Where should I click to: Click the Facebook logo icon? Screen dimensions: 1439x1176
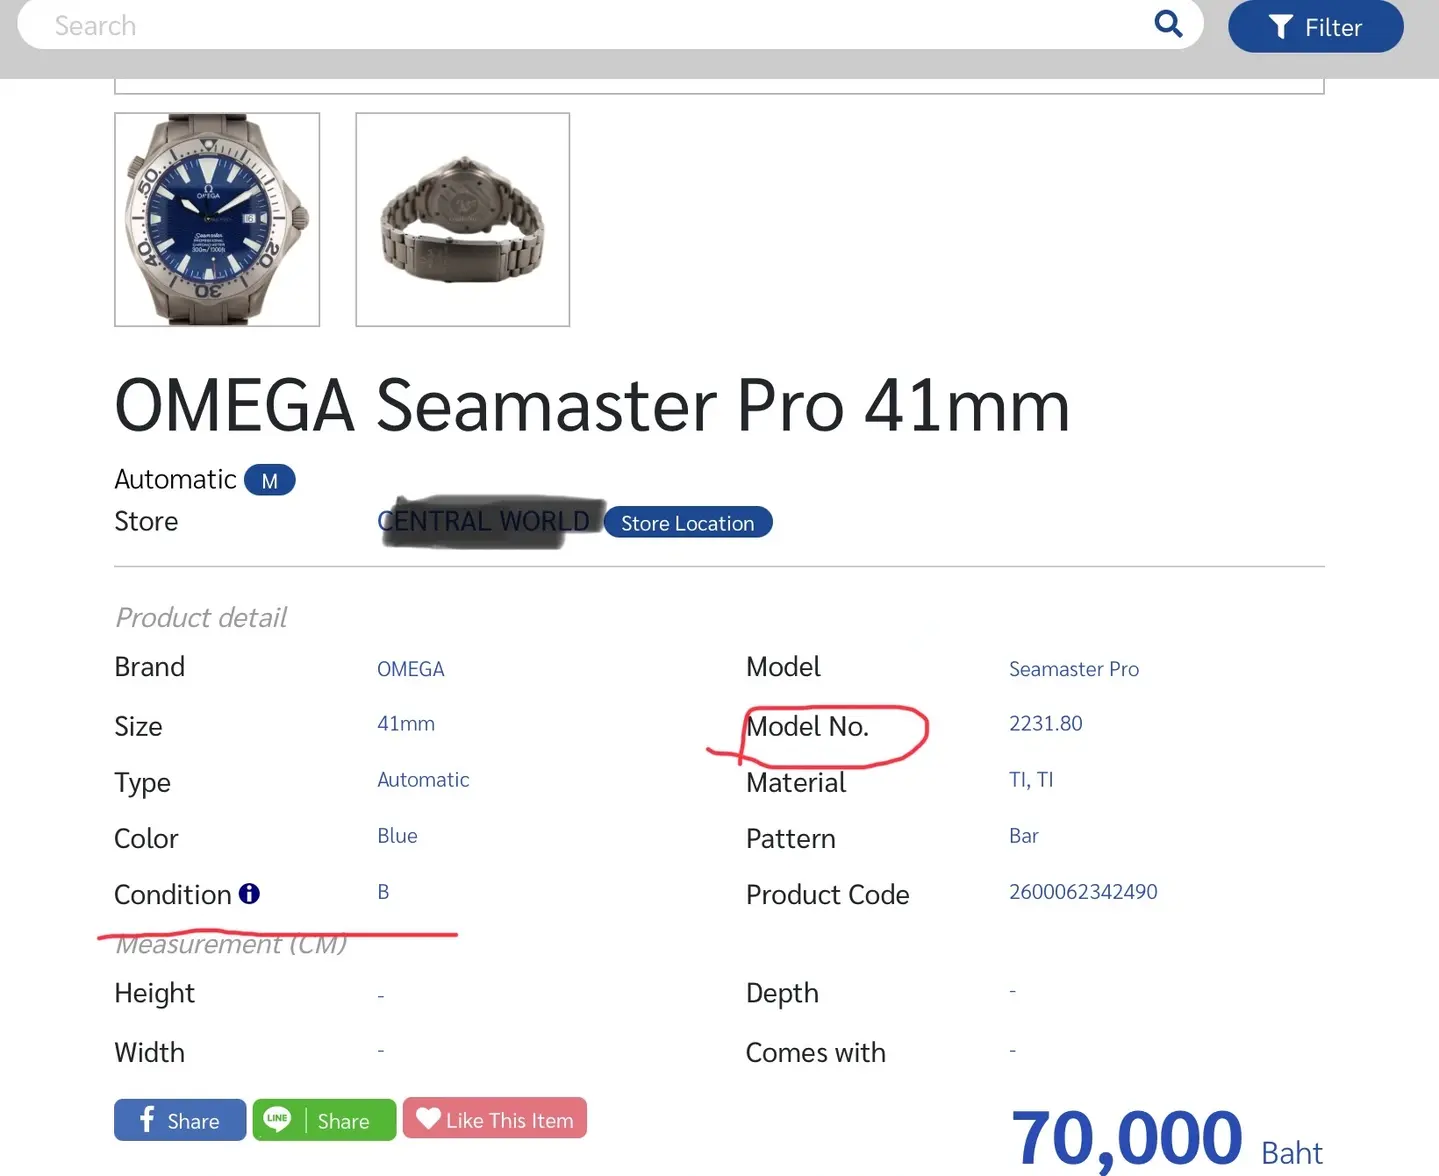tap(147, 1119)
